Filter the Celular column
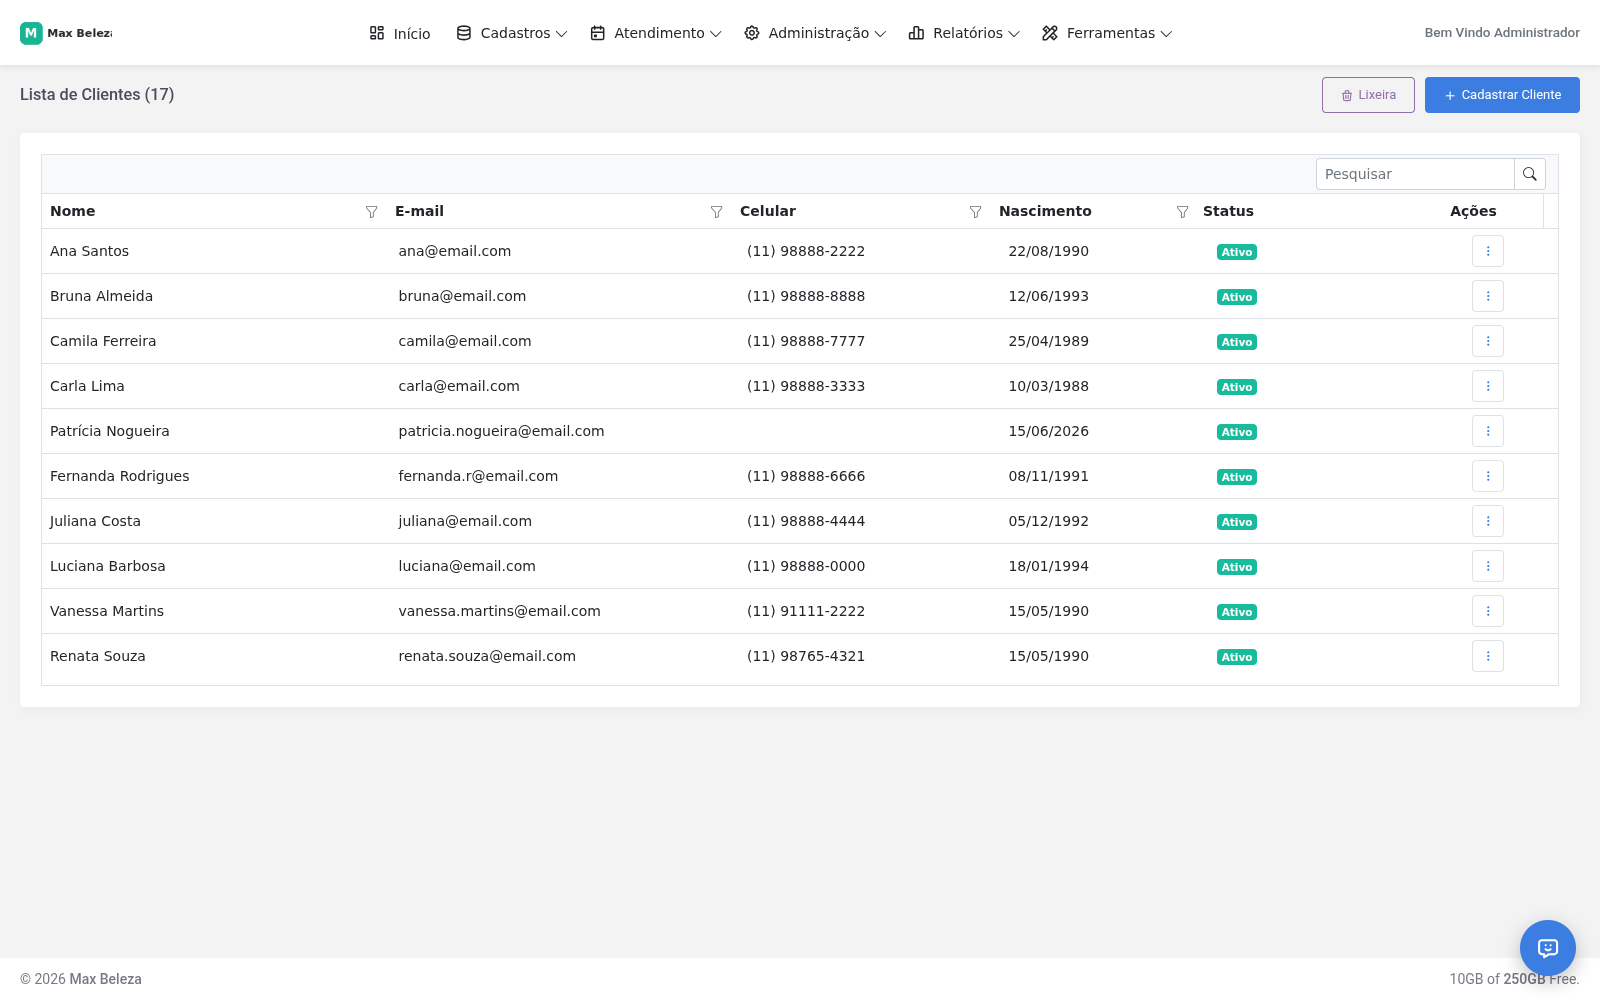 coord(976,212)
